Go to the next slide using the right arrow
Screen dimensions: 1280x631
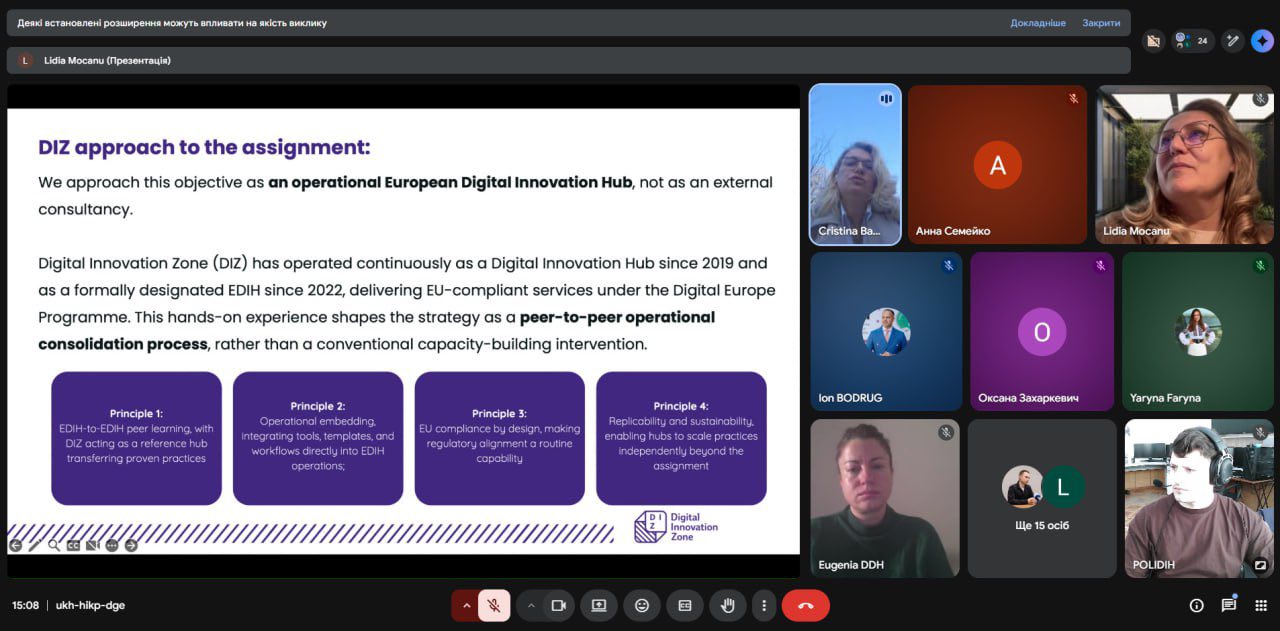tap(131, 545)
